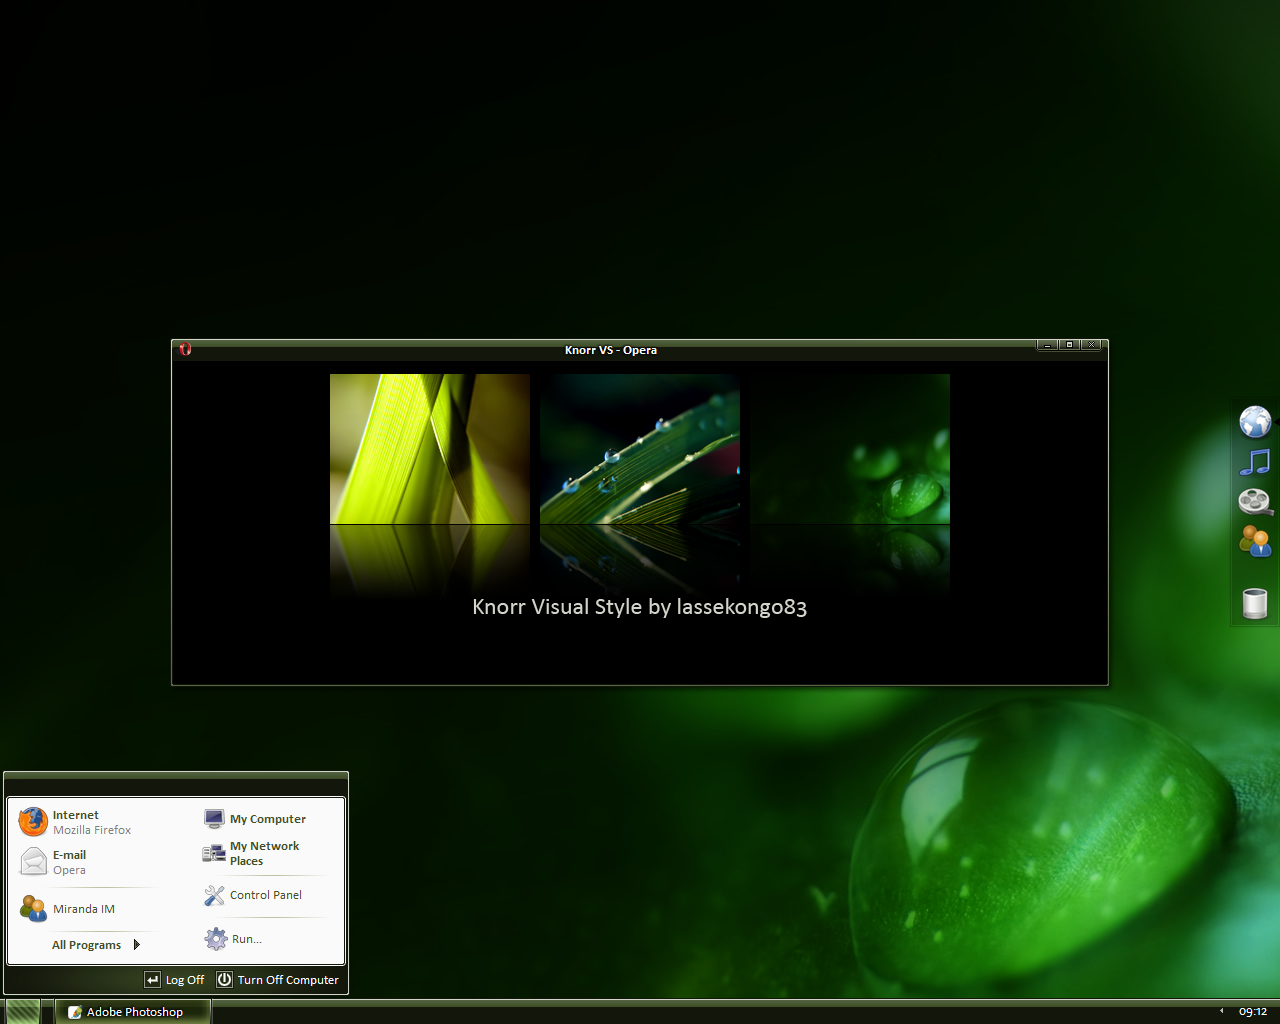Open Control Panel from the start menu
Viewport: 1280px width, 1024px height.
(x=253, y=895)
